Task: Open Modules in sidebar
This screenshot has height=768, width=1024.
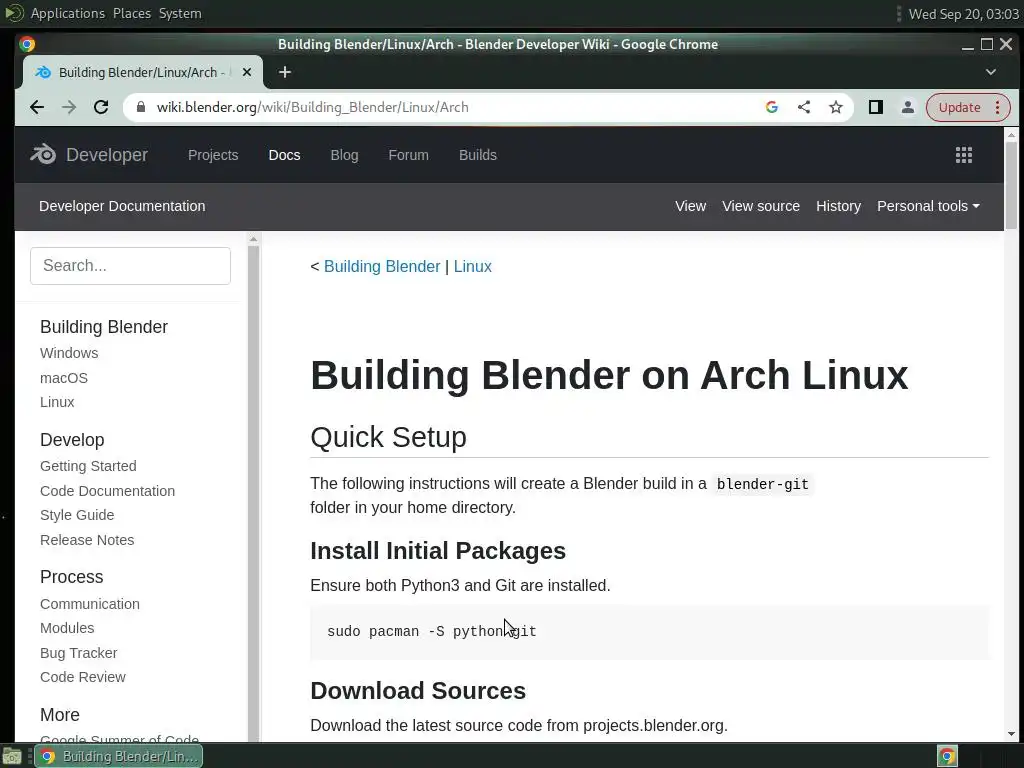Action: [67, 628]
